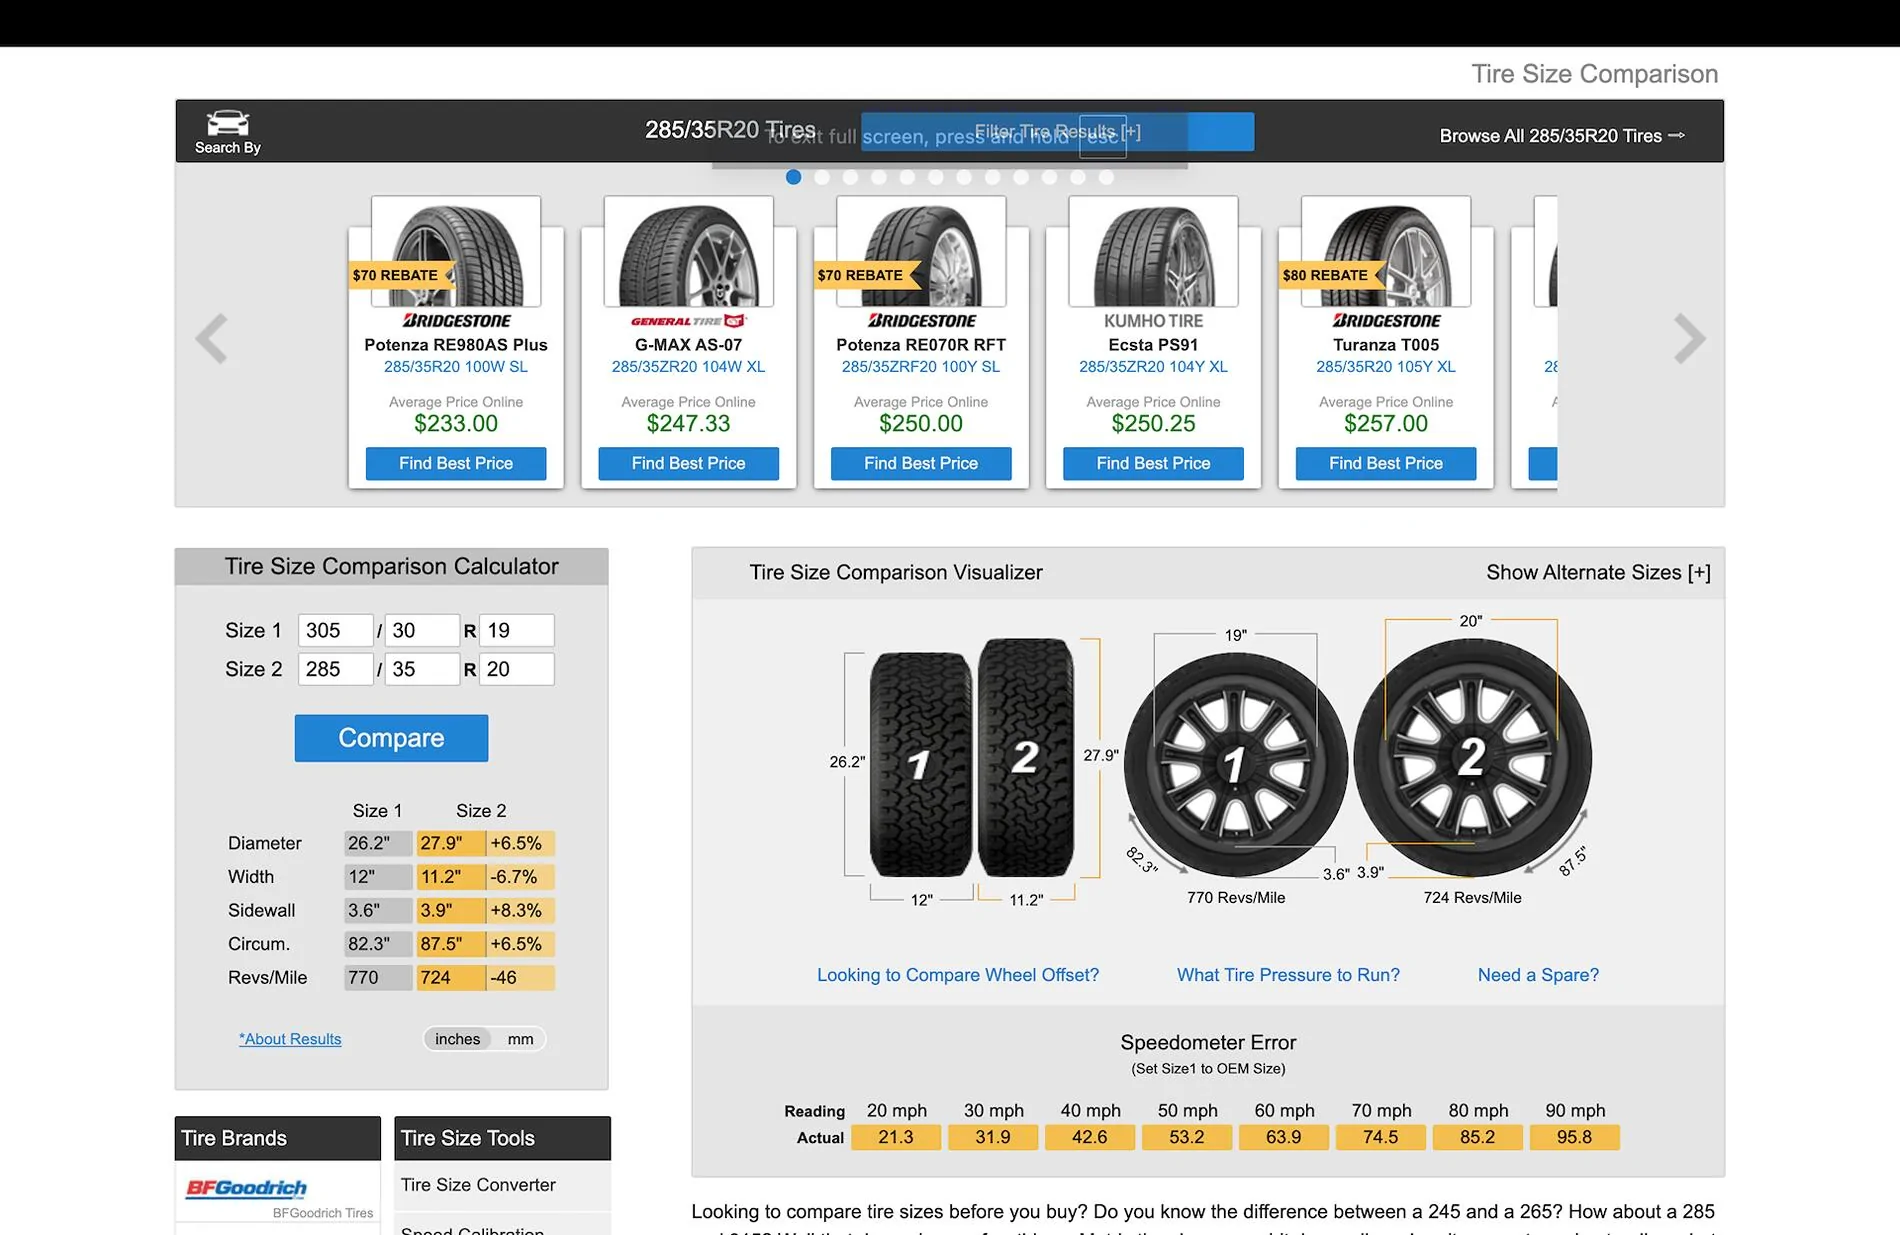The width and height of the screenshot is (1900, 1235).
Task: Click Size 1 rim diameter field
Action: [516, 630]
